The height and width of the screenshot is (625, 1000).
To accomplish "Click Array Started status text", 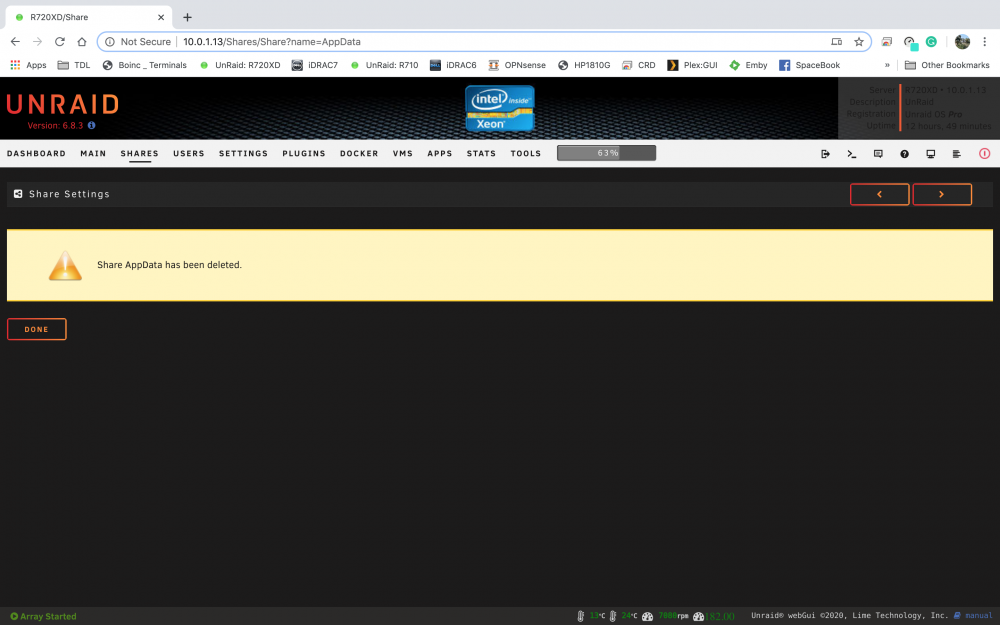I will (x=48, y=616).
